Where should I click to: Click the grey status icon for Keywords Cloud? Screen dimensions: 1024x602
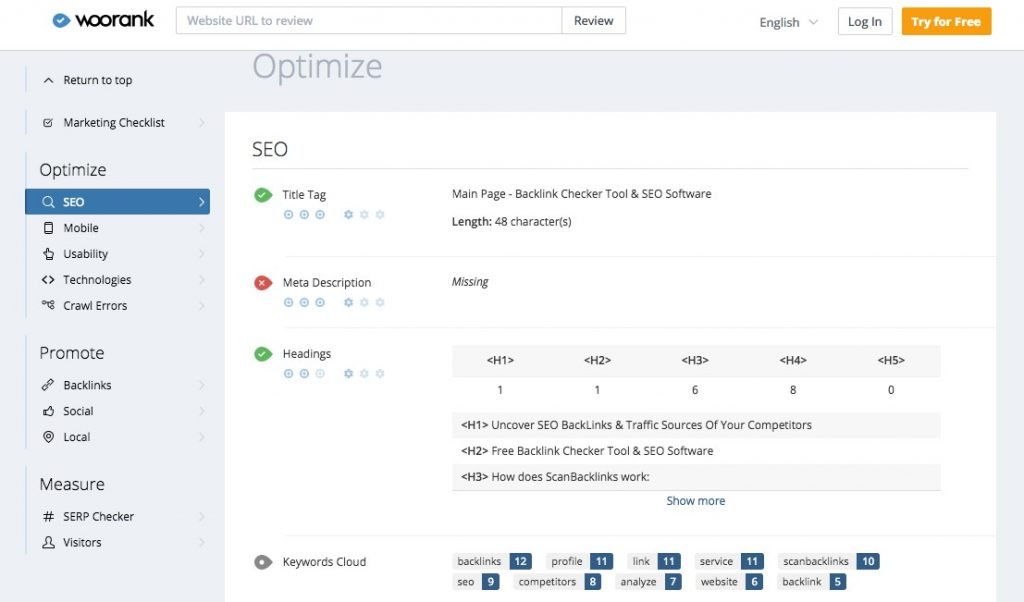263,562
